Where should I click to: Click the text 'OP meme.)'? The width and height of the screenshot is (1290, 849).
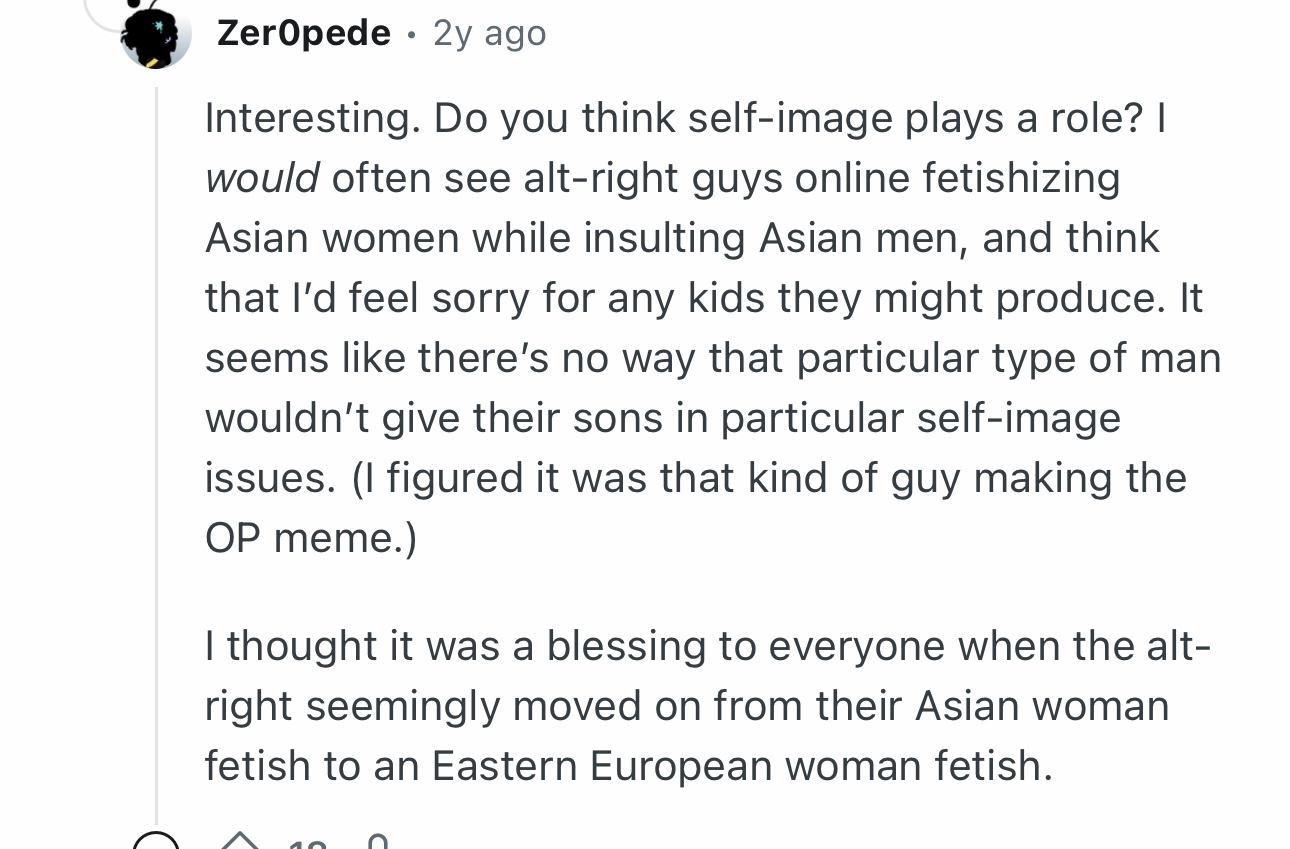coord(311,538)
